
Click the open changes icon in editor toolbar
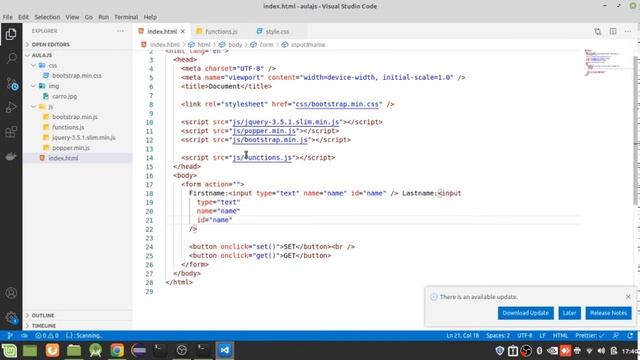[x=598, y=31]
